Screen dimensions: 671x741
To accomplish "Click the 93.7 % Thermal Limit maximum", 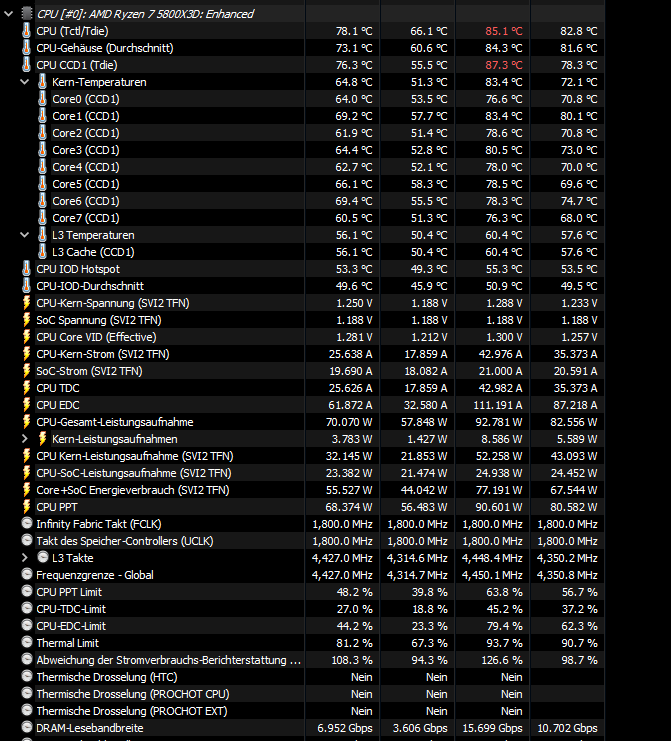I will pos(505,643).
